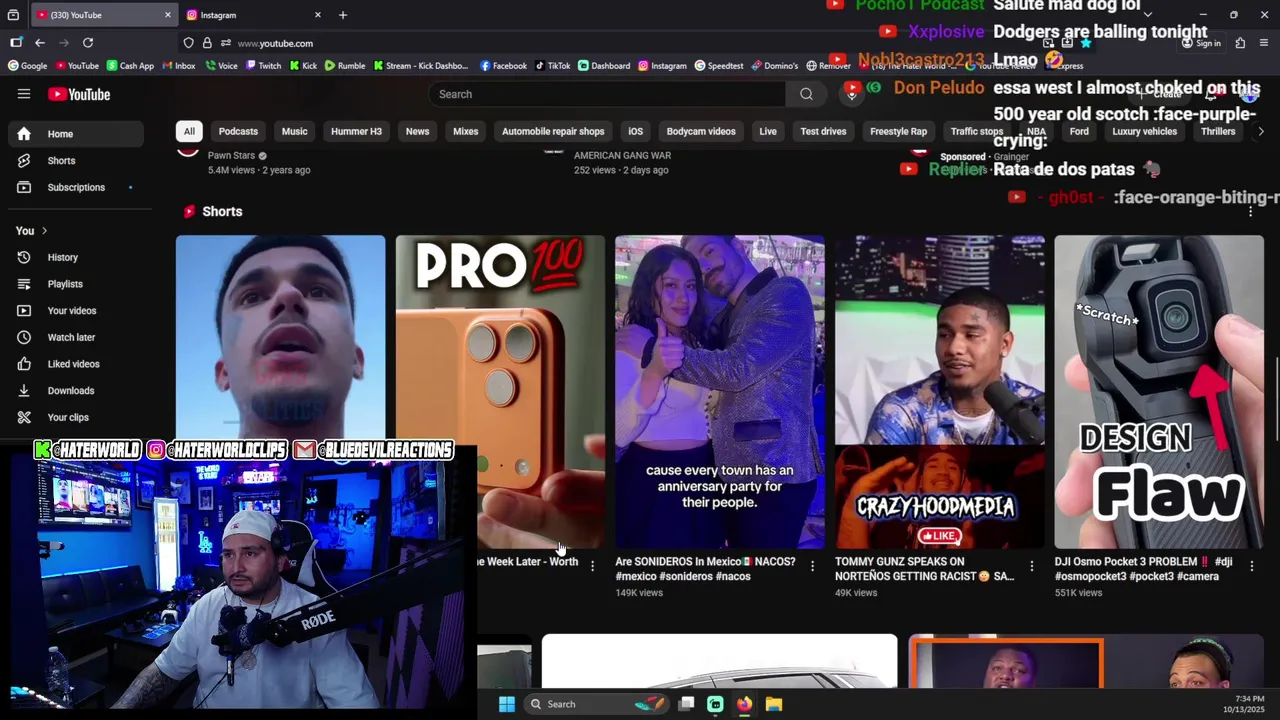Select the Live filter chip
Image resolution: width=1280 pixels, height=720 pixels.
(x=768, y=131)
